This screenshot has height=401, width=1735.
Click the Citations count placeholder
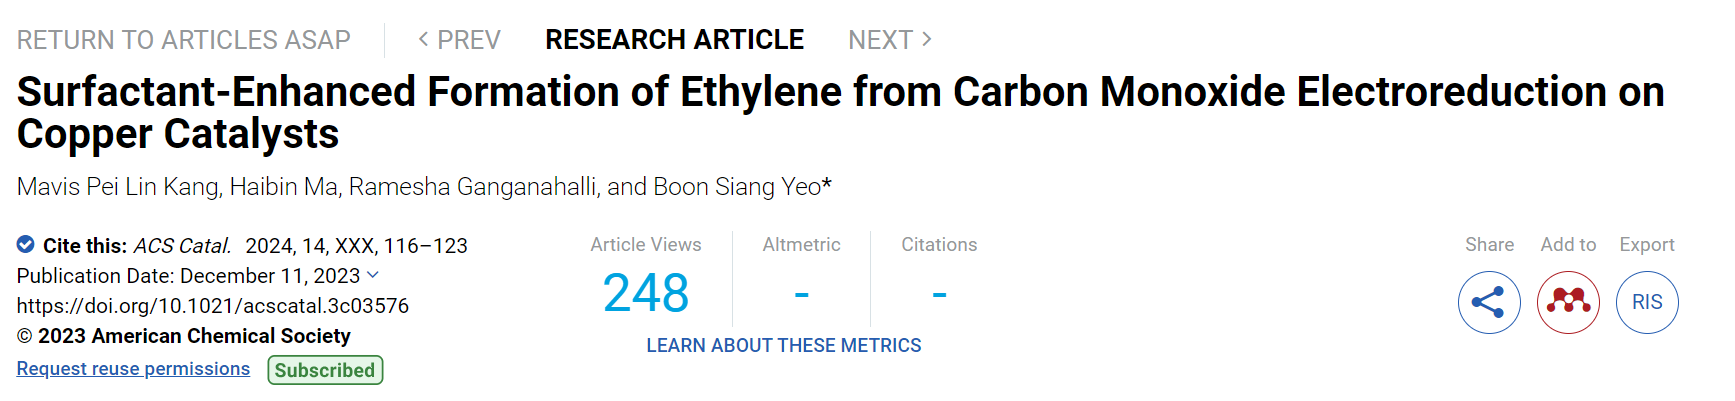point(939,294)
